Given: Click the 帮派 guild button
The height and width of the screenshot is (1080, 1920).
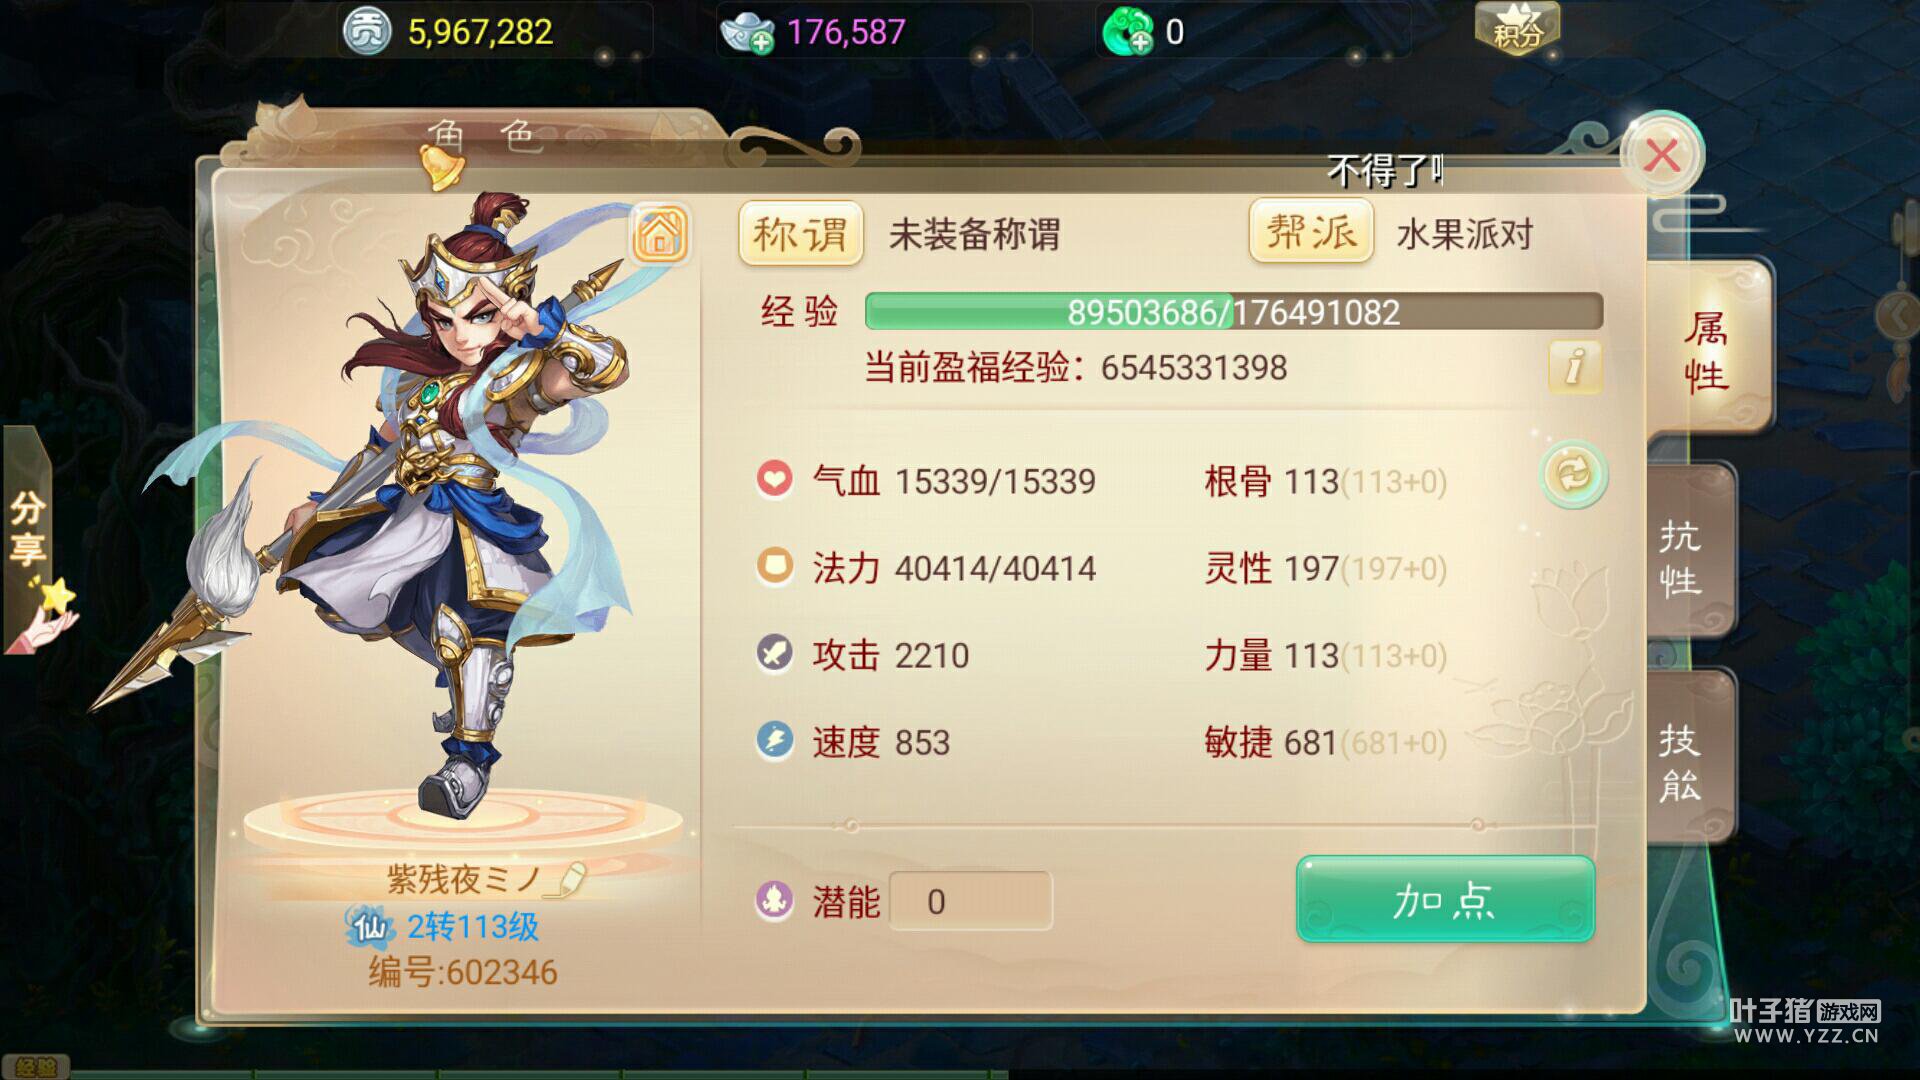Looking at the screenshot, I should point(1311,231).
